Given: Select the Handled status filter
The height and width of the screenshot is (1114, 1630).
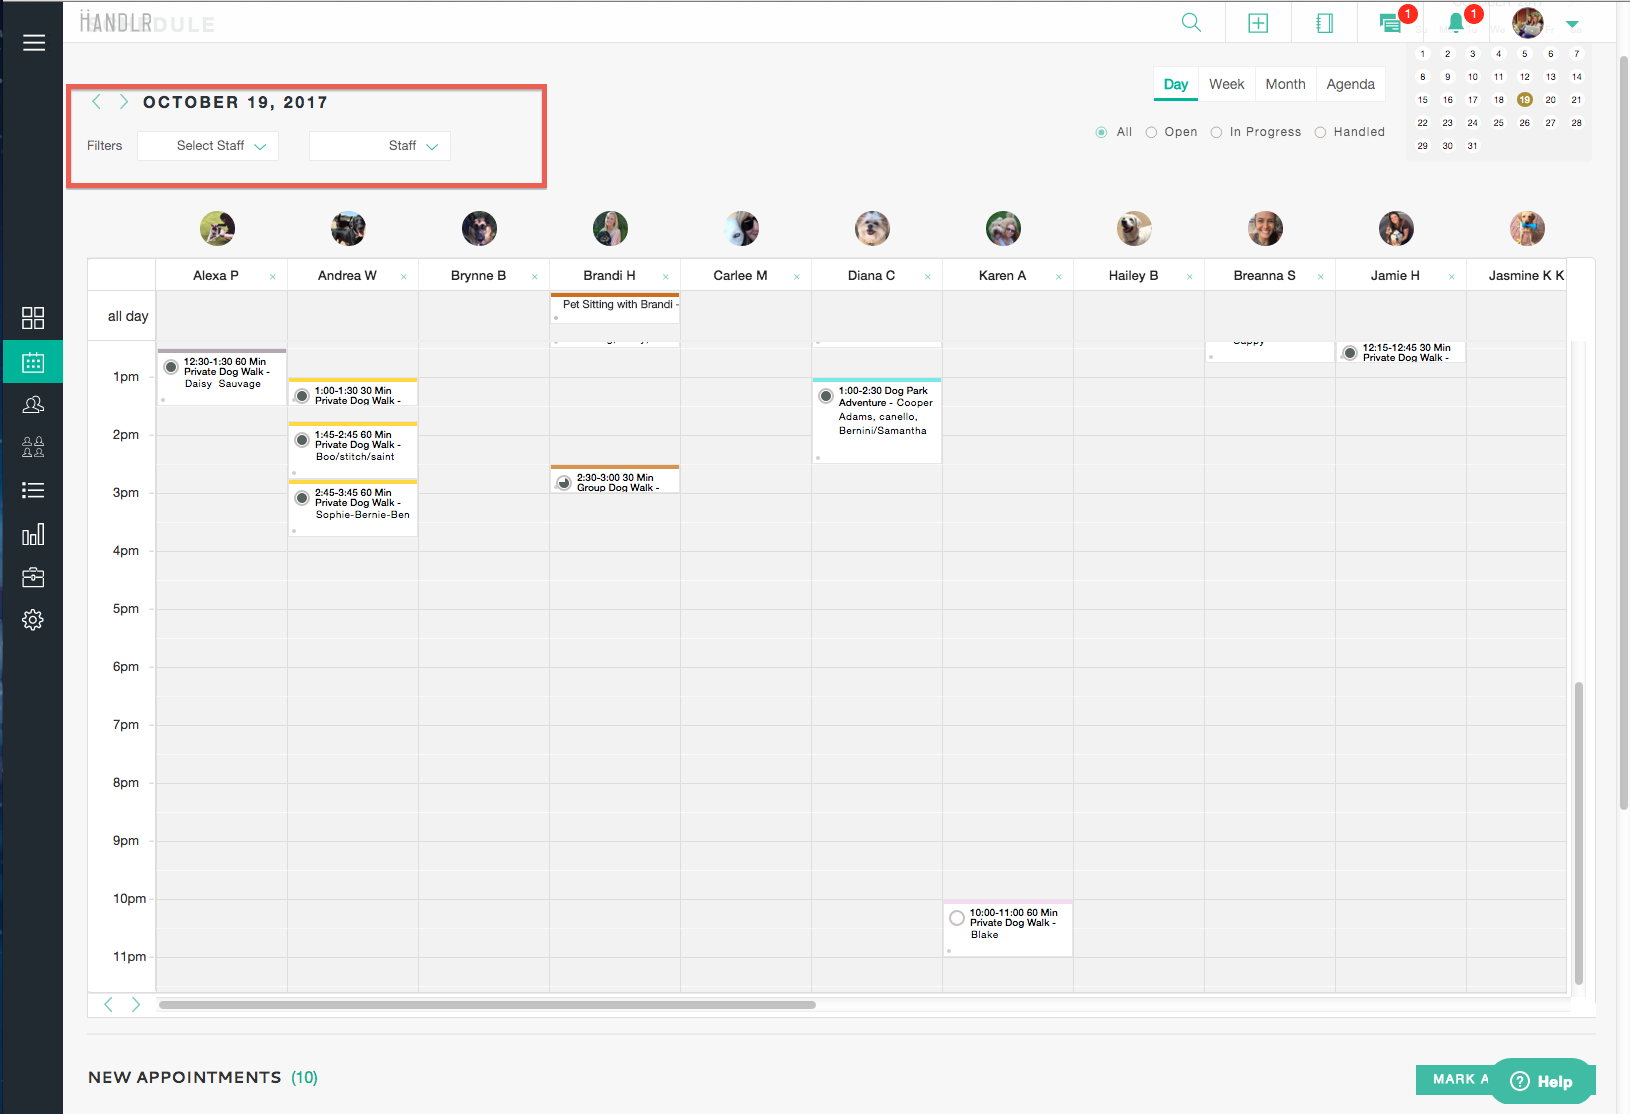Looking at the screenshot, I should [x=1321, y=131].
